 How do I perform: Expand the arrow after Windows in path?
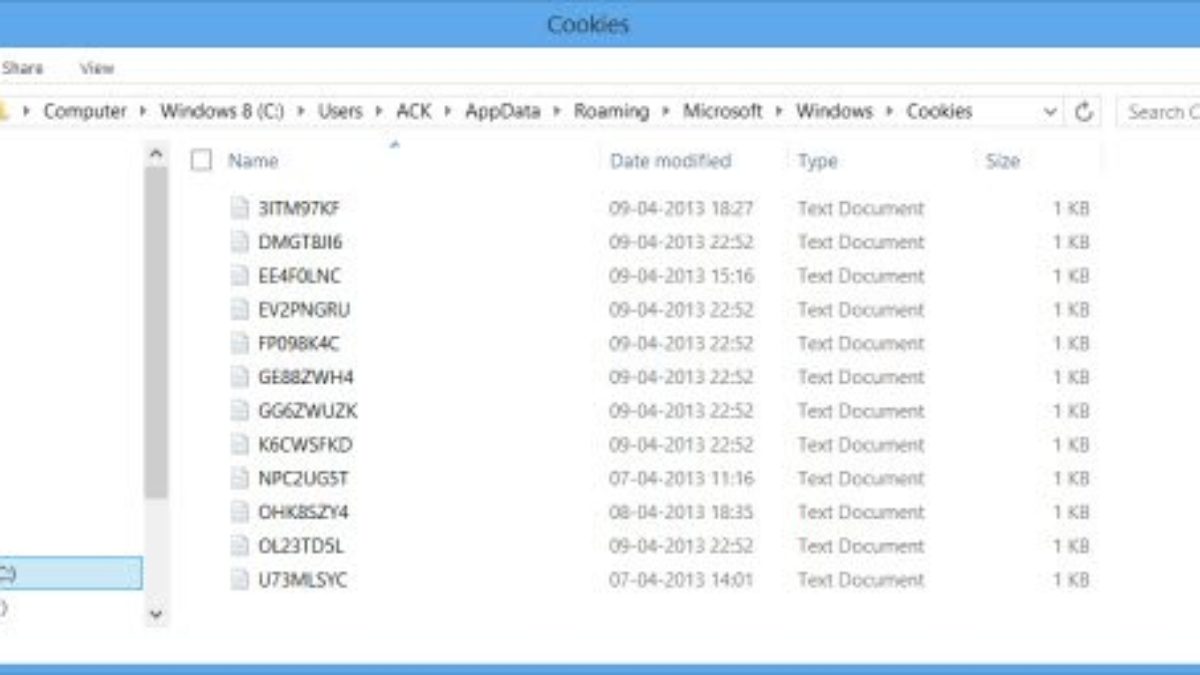tap(890, 112)
